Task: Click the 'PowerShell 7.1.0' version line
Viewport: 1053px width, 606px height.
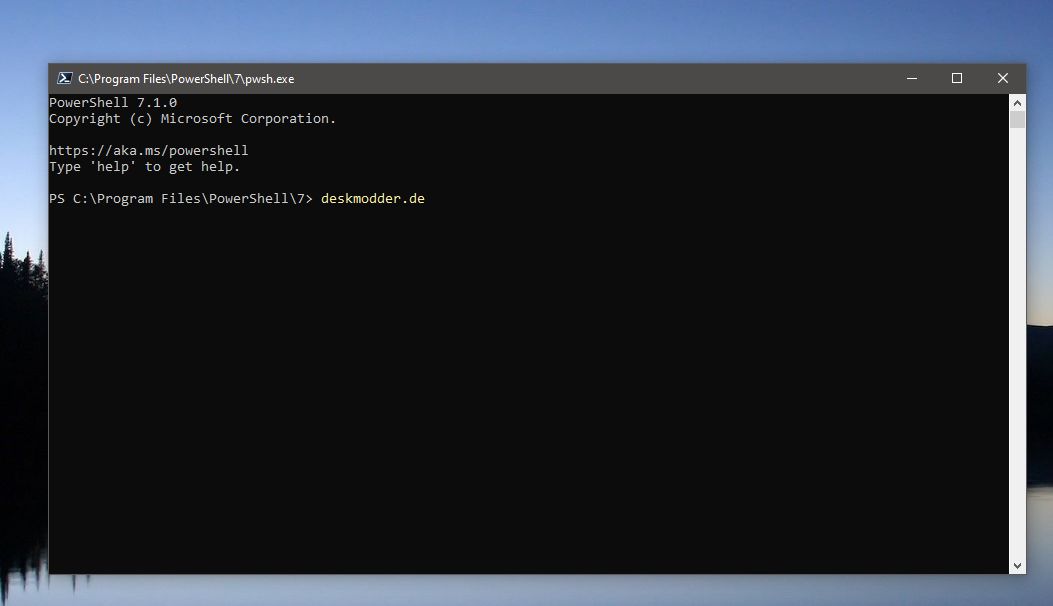Action: 113,102
